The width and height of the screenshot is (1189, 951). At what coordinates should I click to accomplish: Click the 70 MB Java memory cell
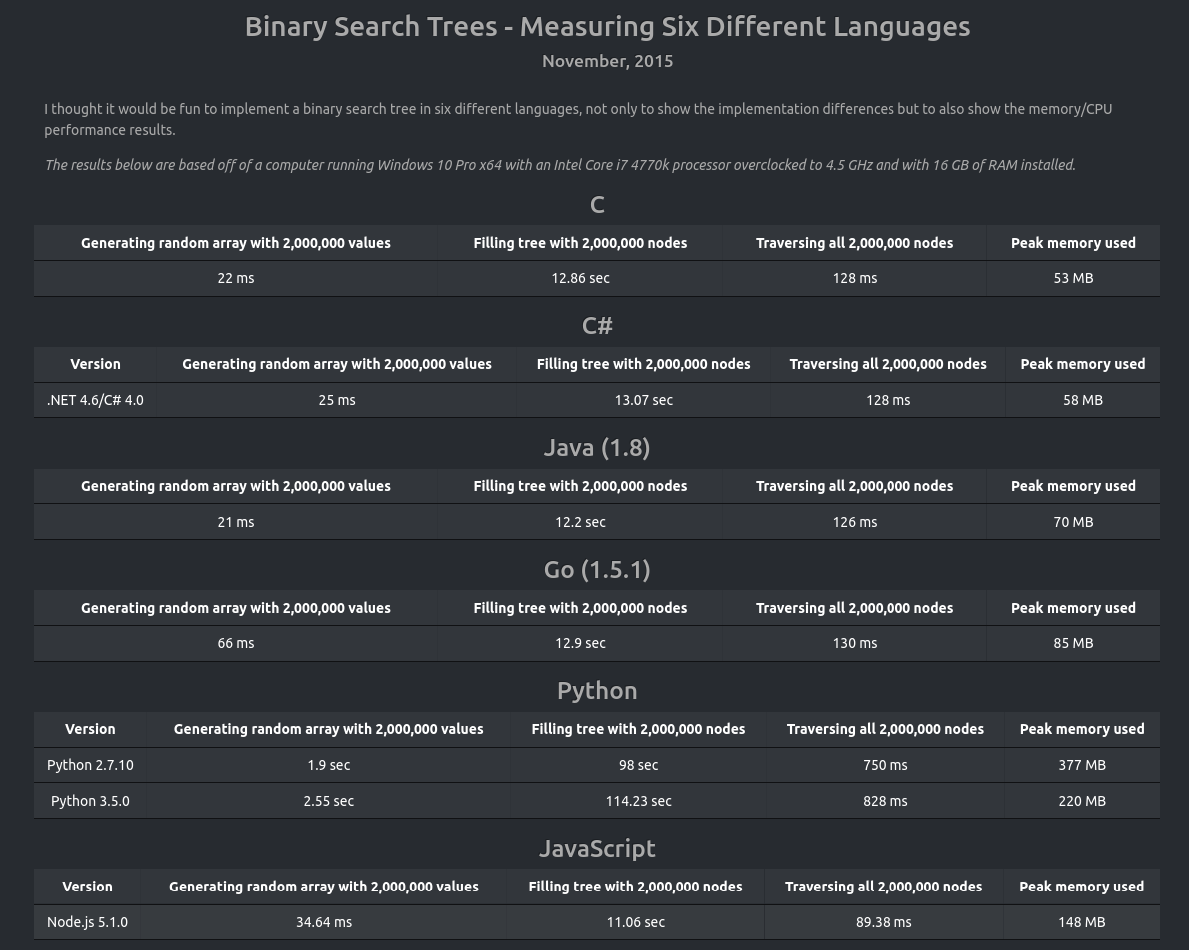click(1073, 522)
